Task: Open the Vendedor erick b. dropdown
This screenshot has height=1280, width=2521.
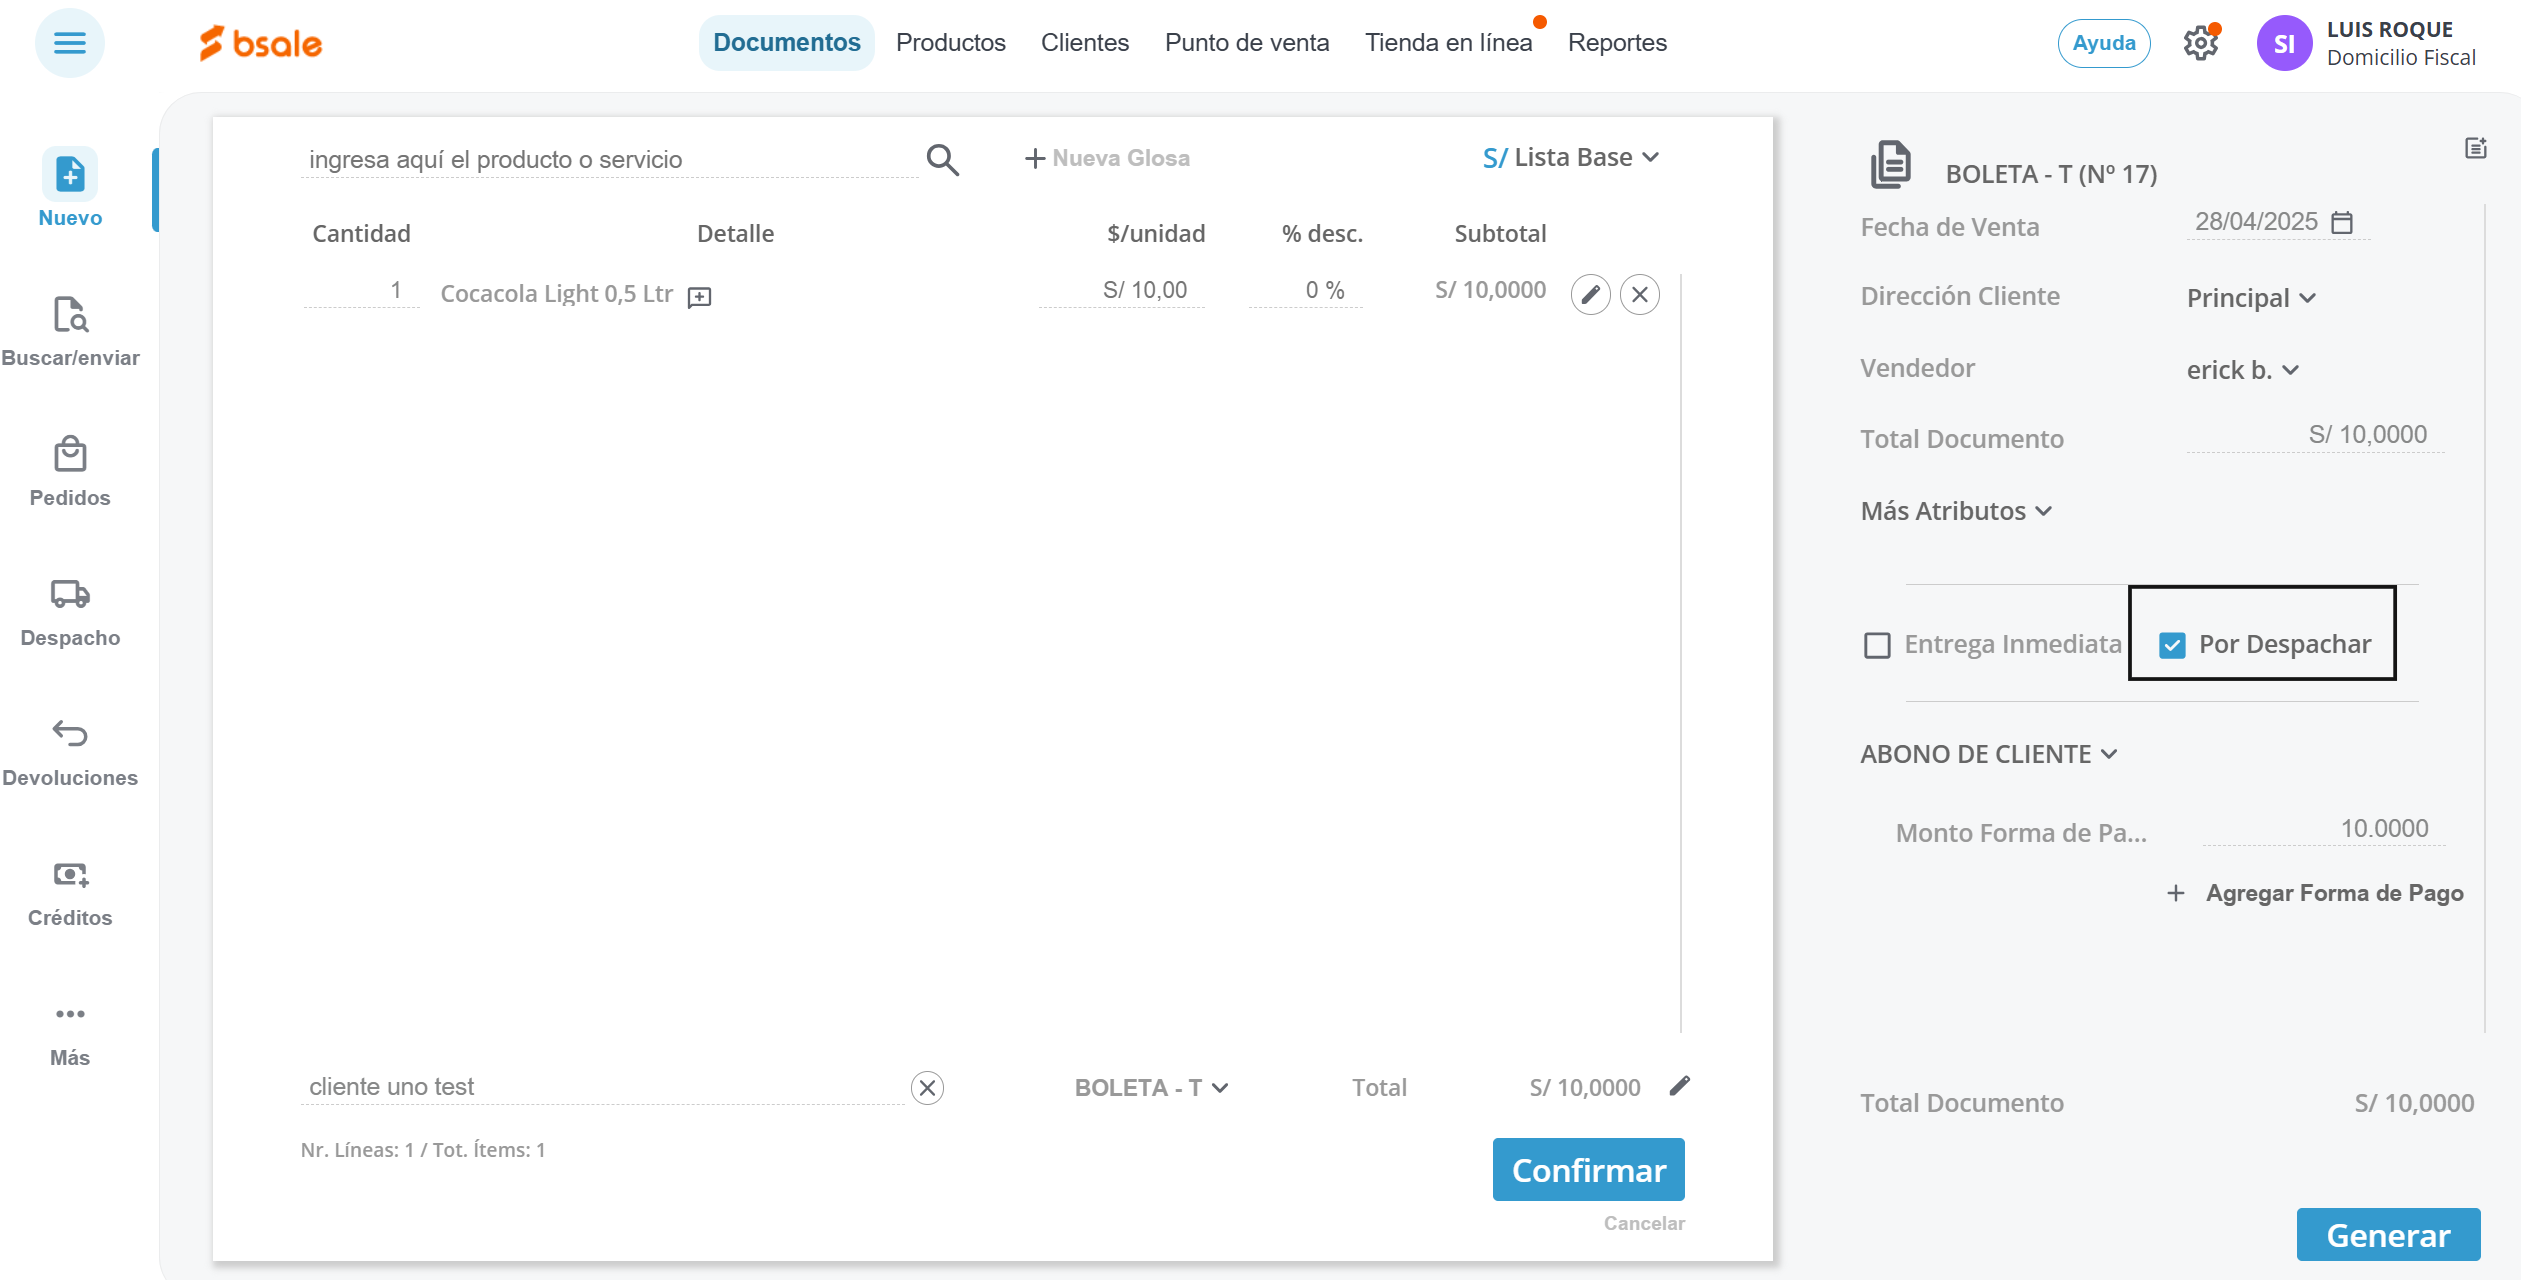Action: [x=2242, y=370]
